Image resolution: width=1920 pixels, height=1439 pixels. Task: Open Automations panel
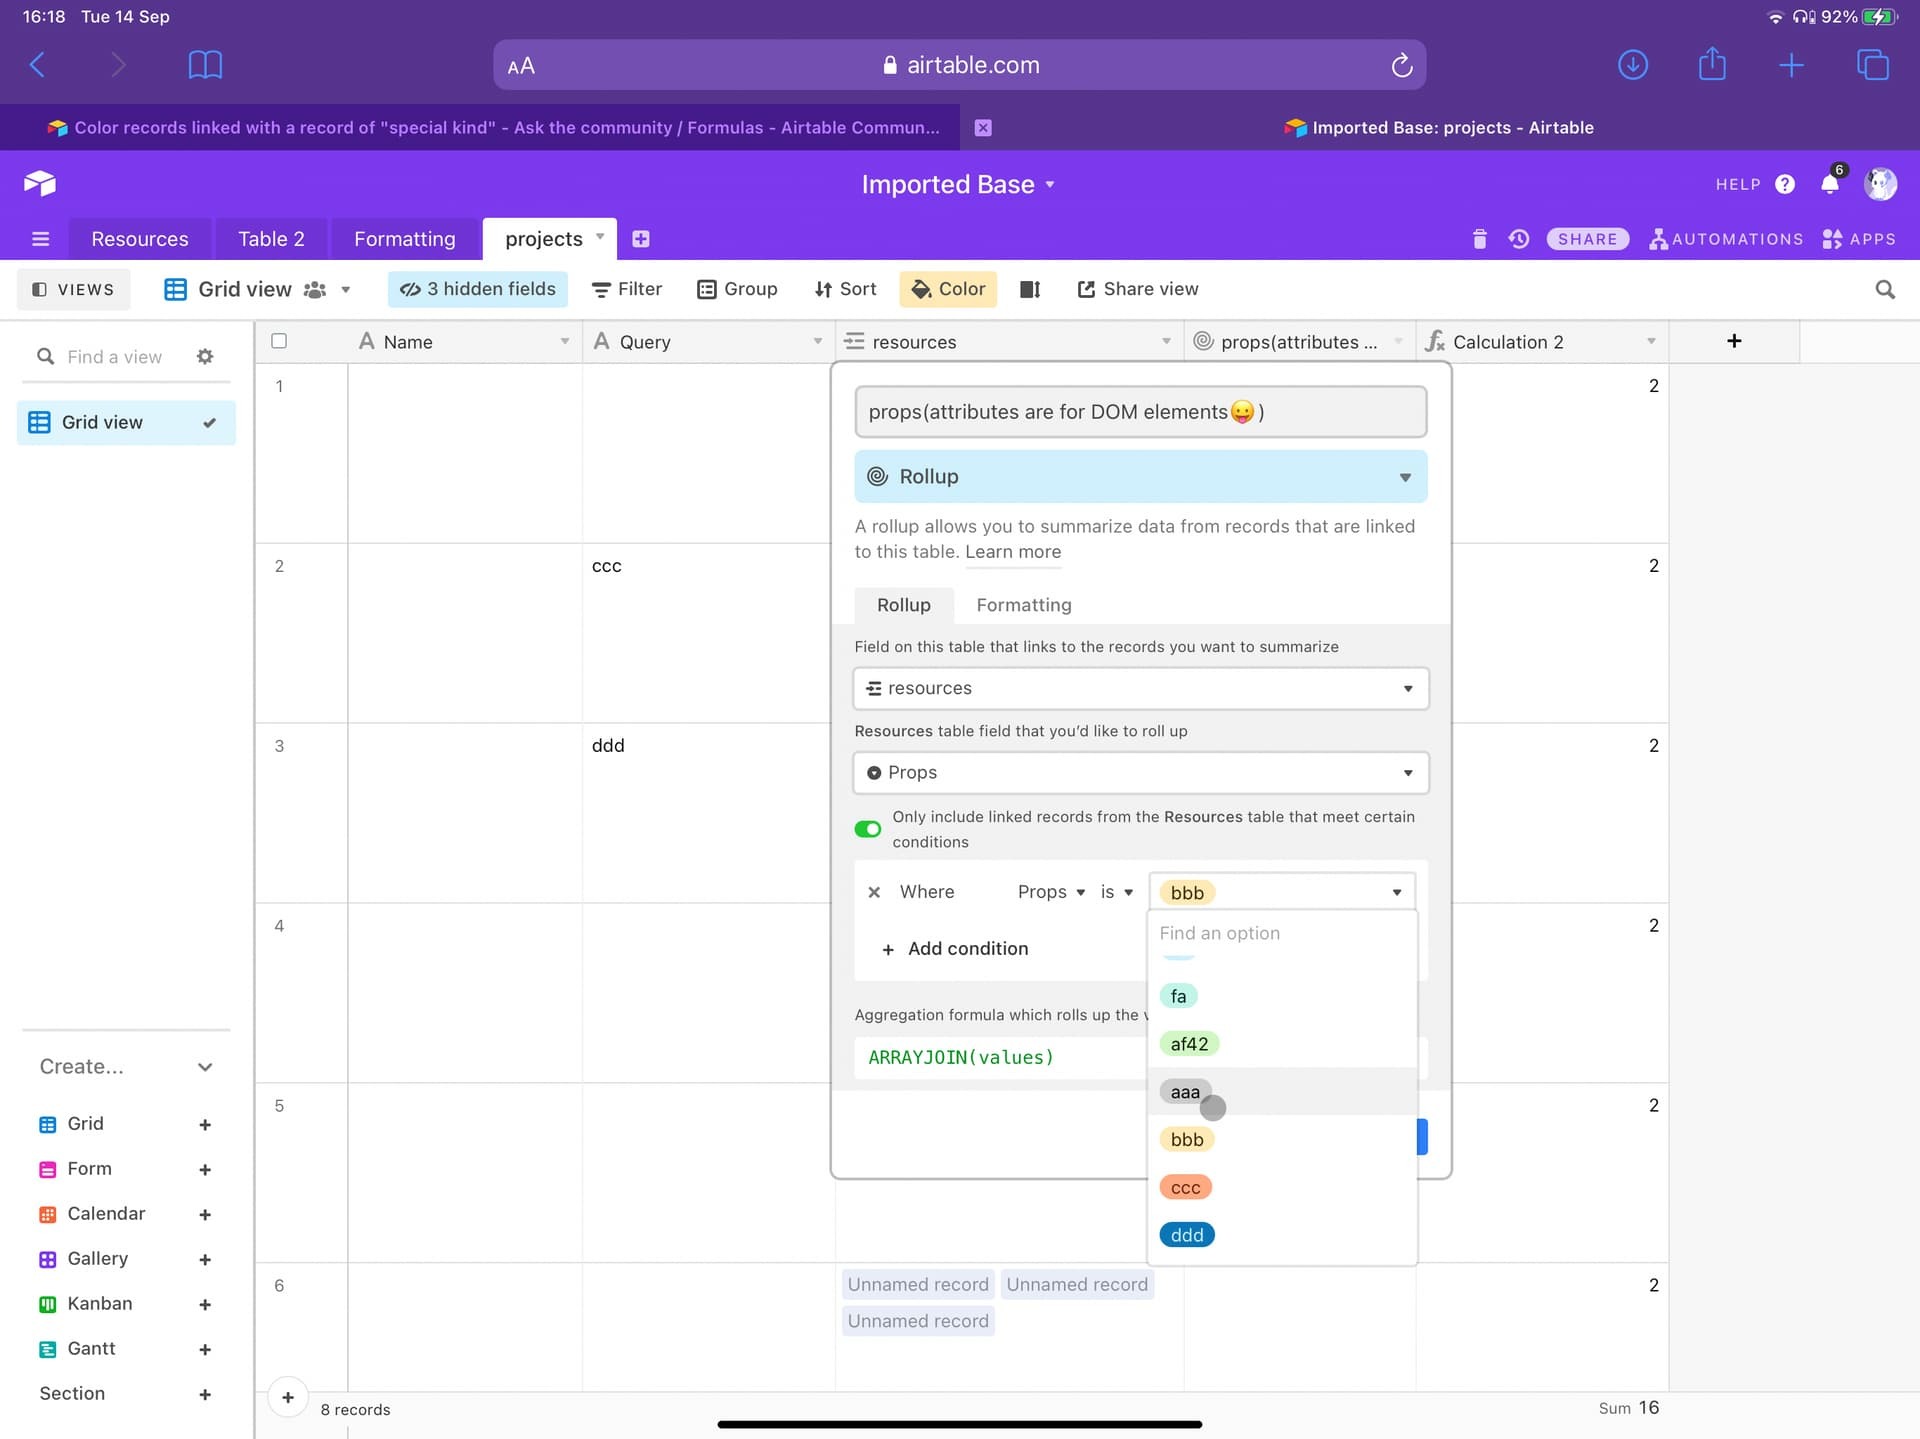[x=1727, y=239]
